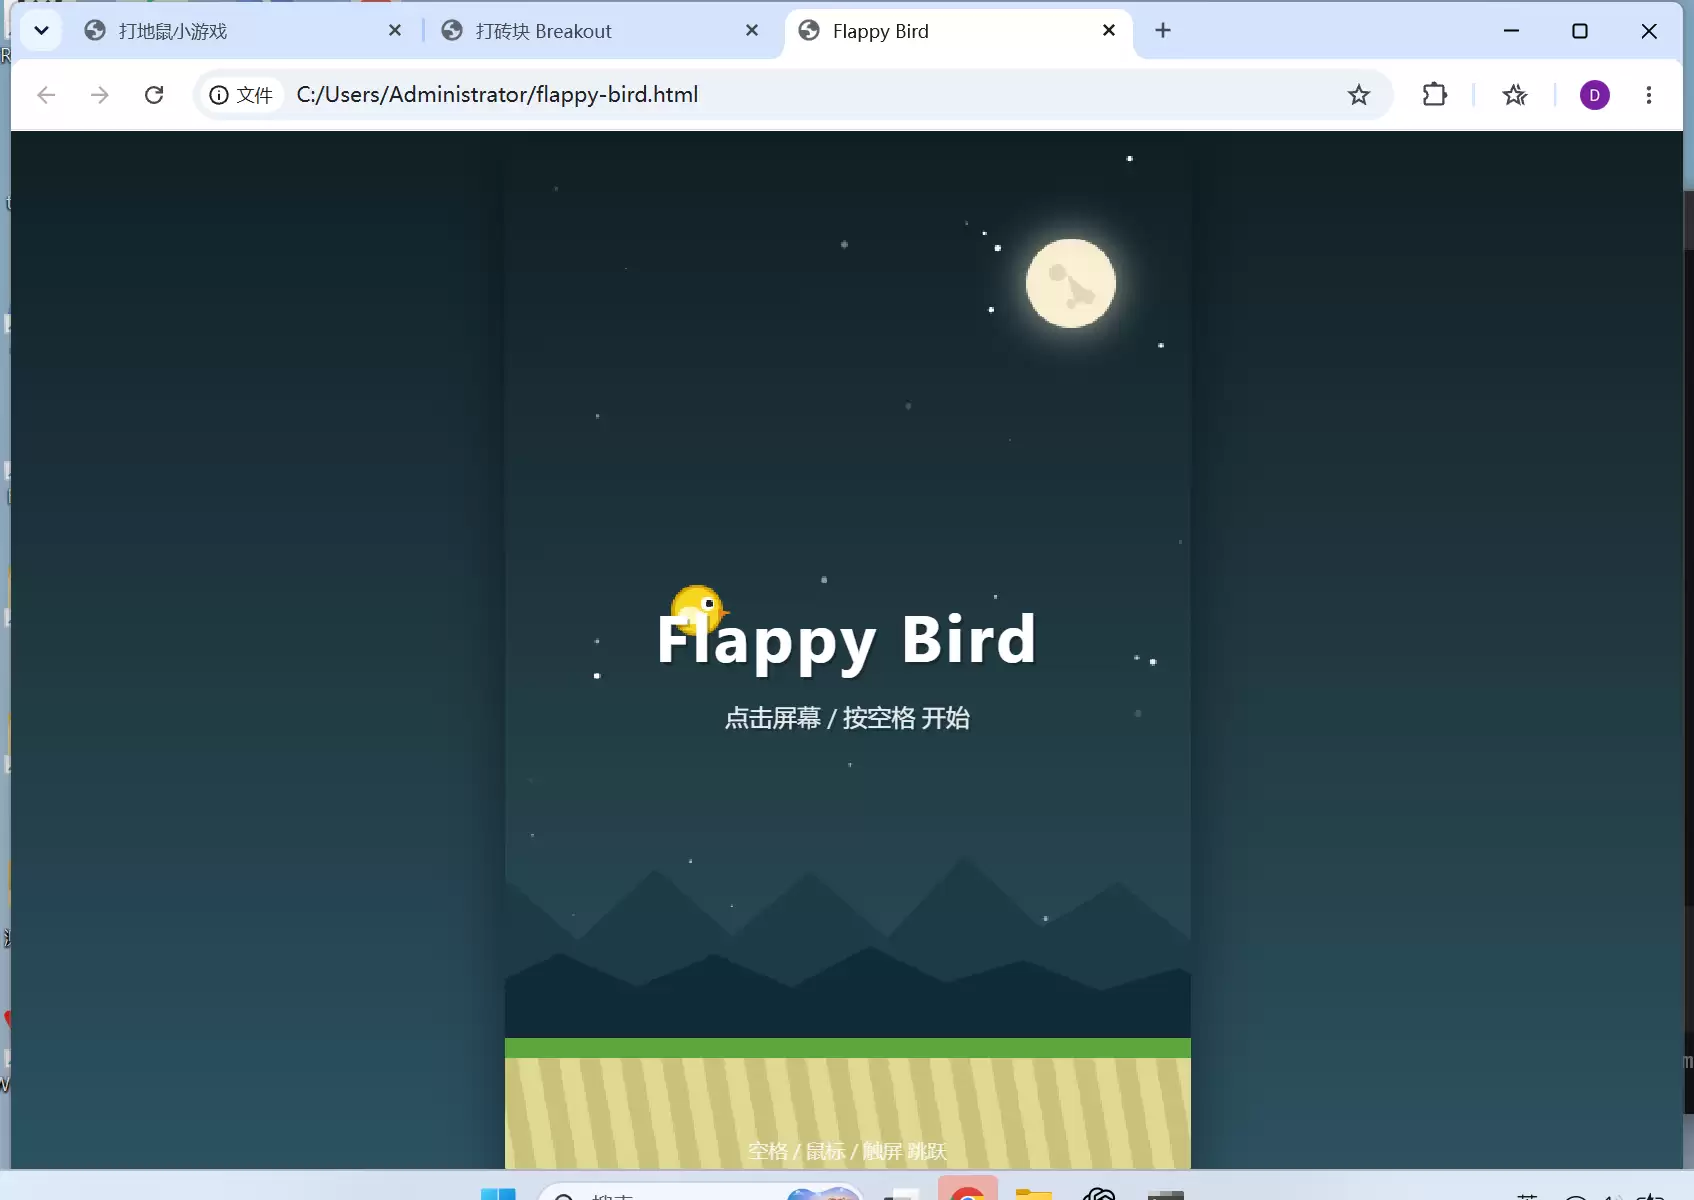Click the 点击屏幕 / 按空格 开始 prompt
The width and height of the screenshot is (1694, 1200).
coord(847,718)
